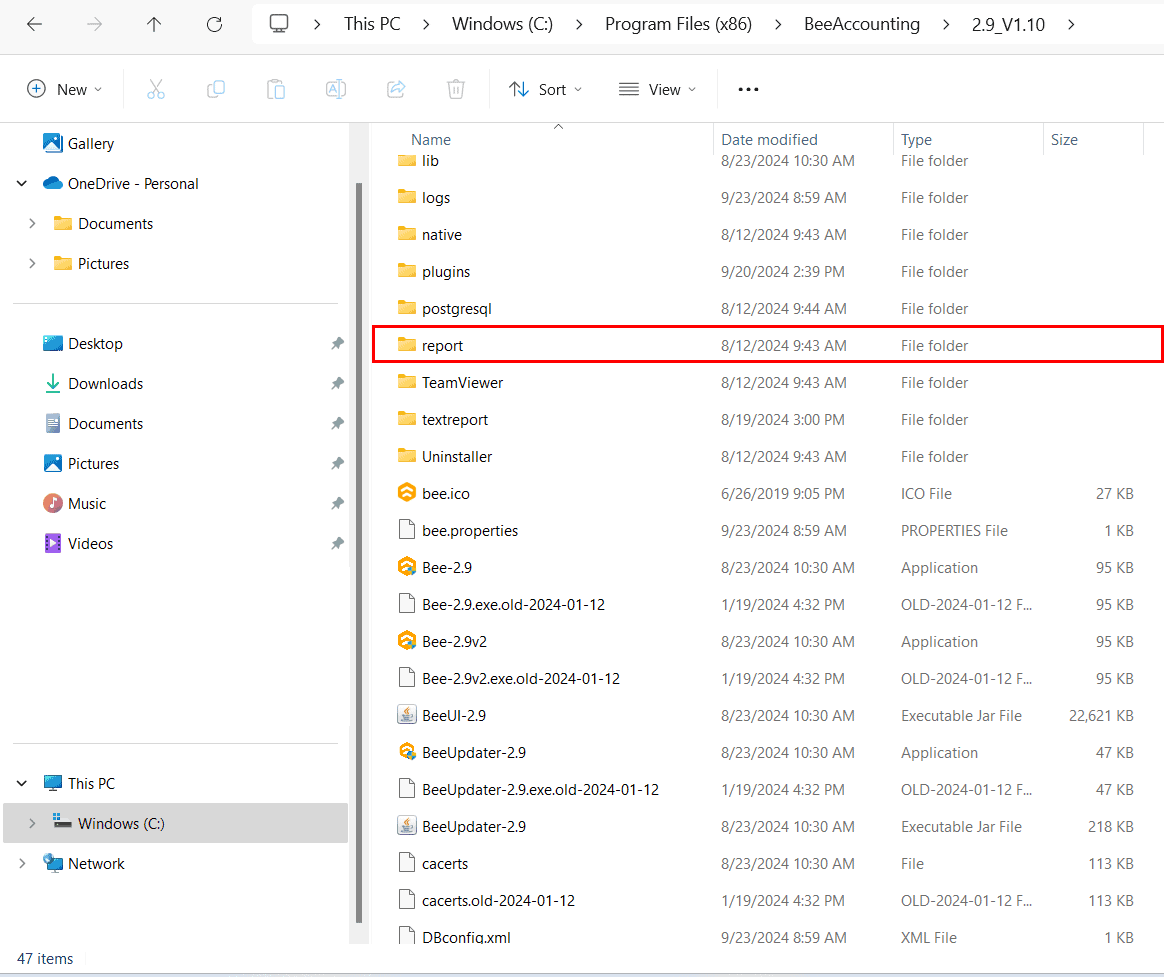Viewport: 1164px width, 977px height.
Task: Click BeeAccounting in the address breadcrumb
Action: pos(861,24)
